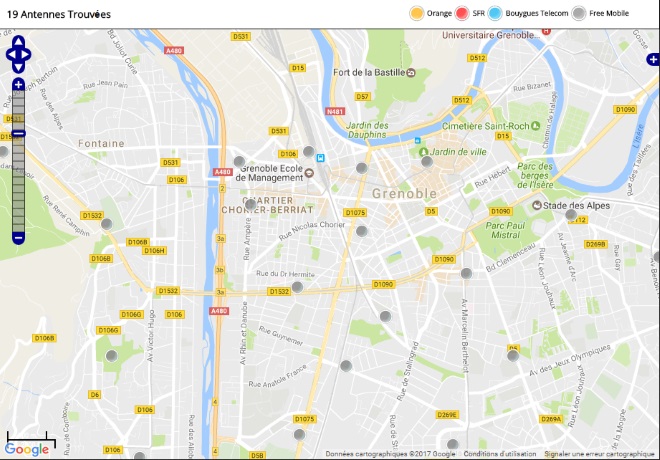Toggle the Free Mobile operator filter
Image resolution: width=660 pixels, height=460 pixels.
tap(579, 13)
